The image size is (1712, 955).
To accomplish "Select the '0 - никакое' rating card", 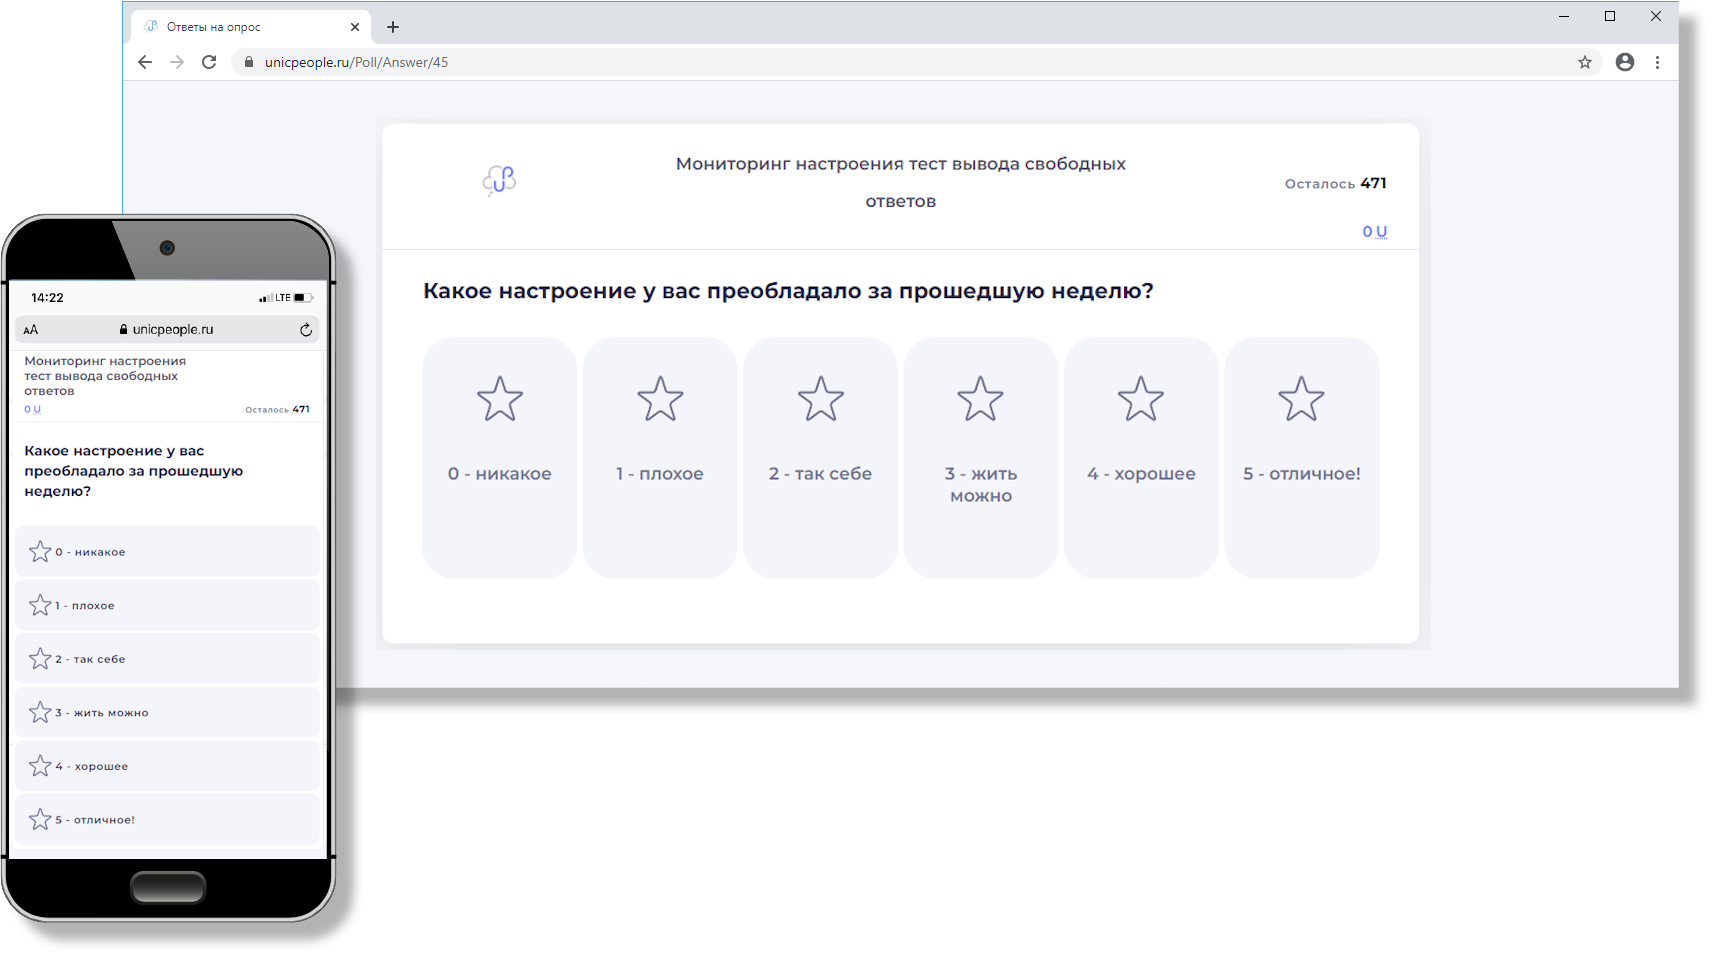I will pyautogui.click(x=499, y=457).
